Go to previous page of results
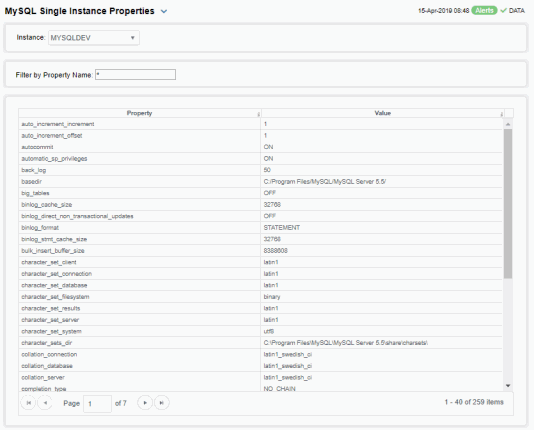534x430 pixels. click(x=45, y=403)
